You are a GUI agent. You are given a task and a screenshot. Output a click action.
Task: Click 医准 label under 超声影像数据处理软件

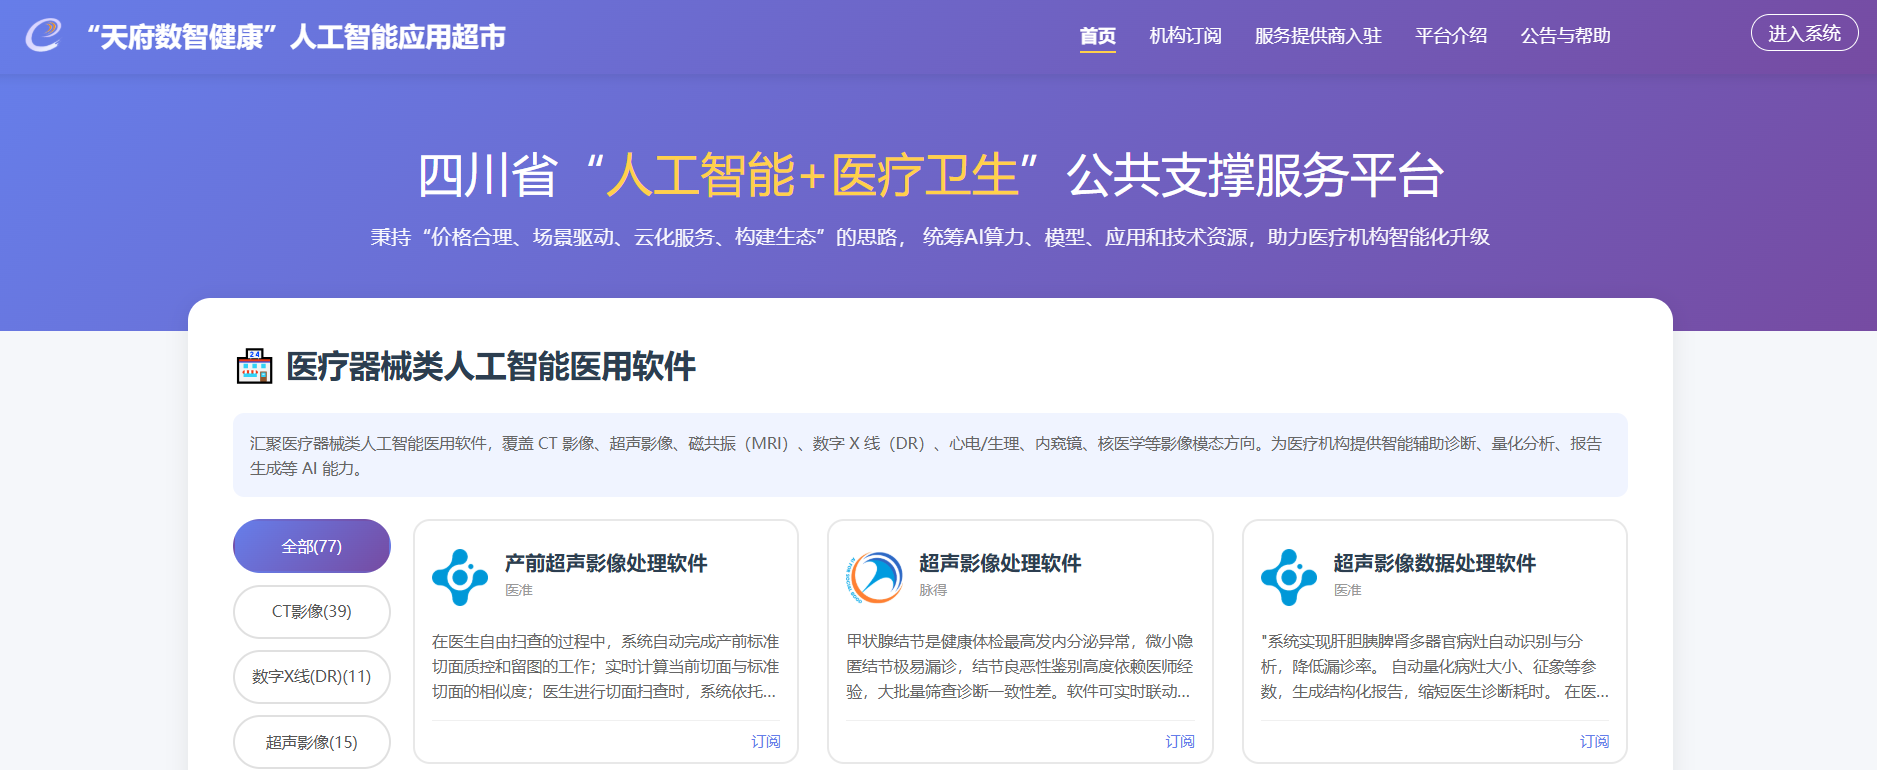tap(1348, 590)
